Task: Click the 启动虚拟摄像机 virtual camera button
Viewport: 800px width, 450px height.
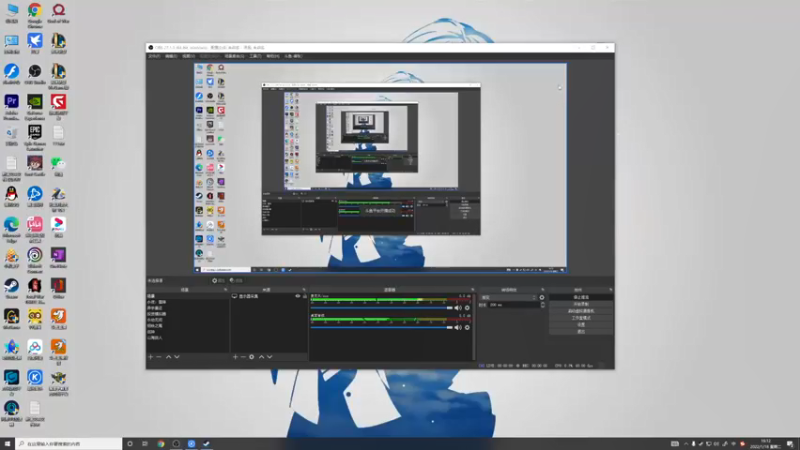Action: coord(581,311)
